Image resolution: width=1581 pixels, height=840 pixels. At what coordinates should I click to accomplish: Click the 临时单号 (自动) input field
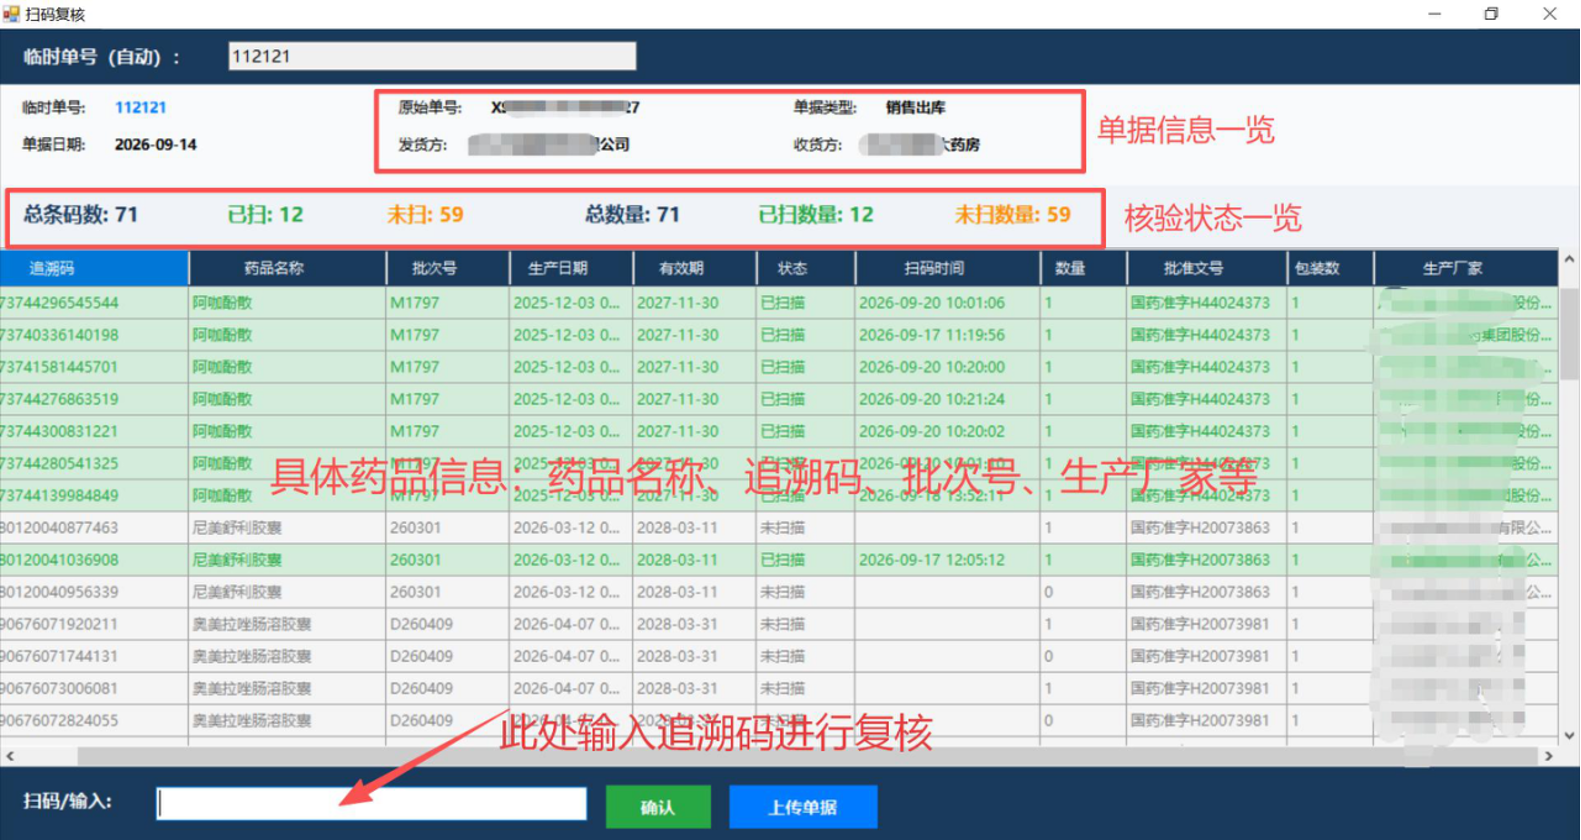pyautogui.click(x=432, y=56)
